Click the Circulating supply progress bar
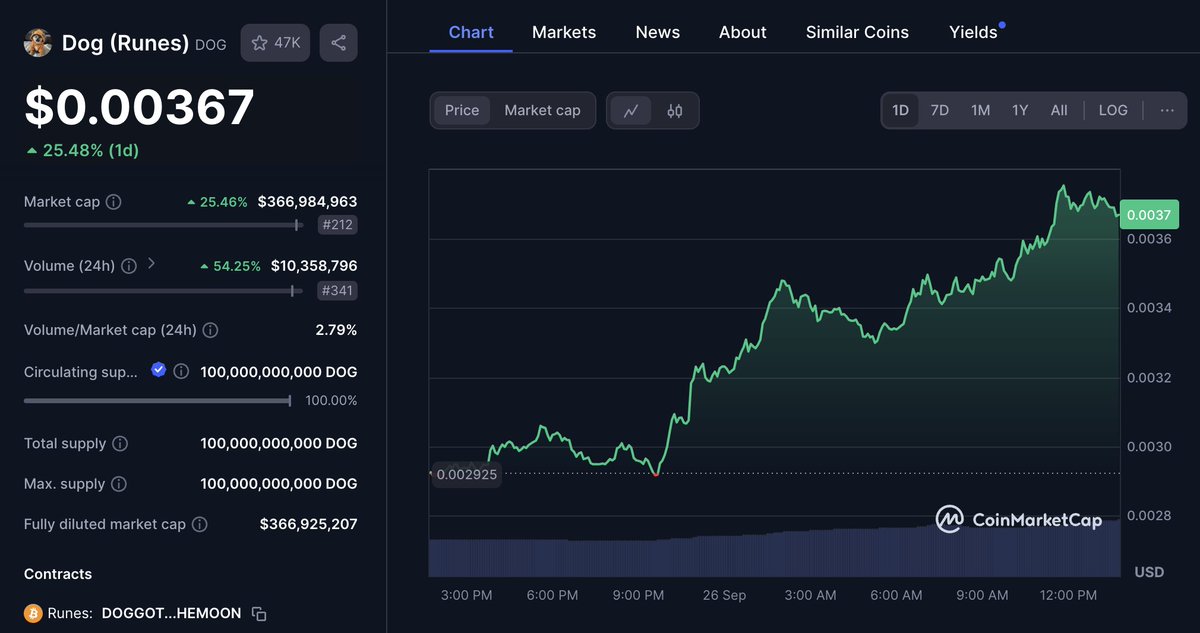The height and width of the screenshot is (633, 1200). [x=157, y=400]
